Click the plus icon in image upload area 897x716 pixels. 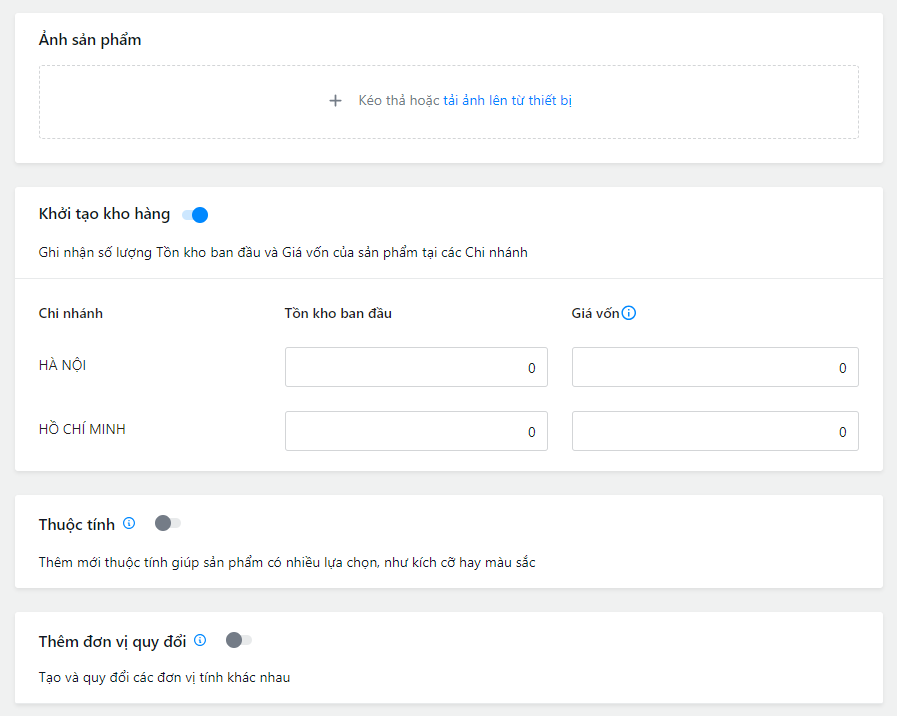pos(335,101)
